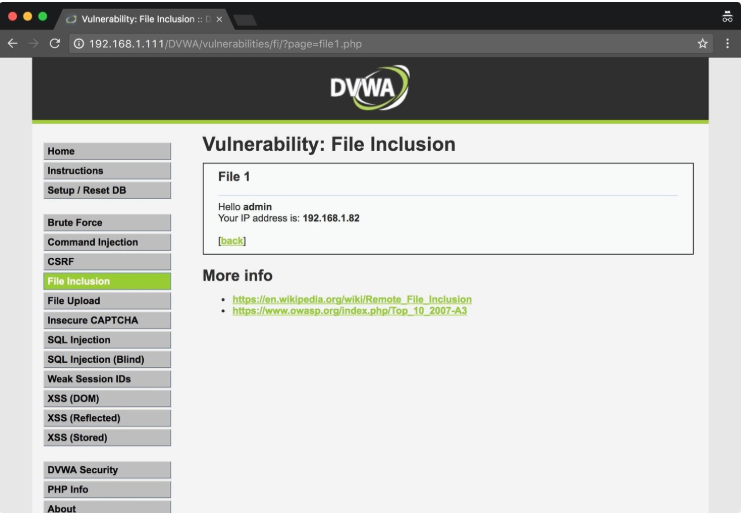Follow the back link in File 1 box
The width and height of the screenshot is (741, 515).
point(232,241)
